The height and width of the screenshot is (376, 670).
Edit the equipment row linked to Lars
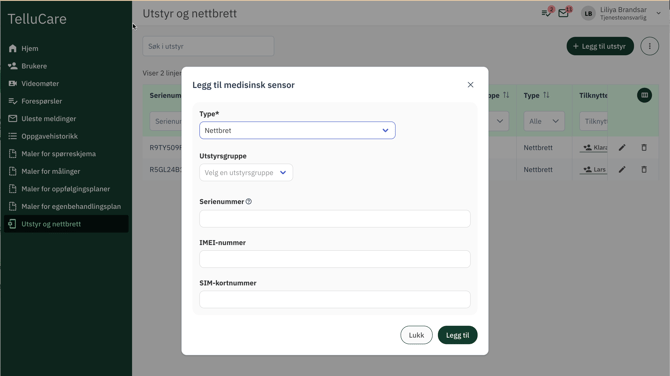click(622, 170)
